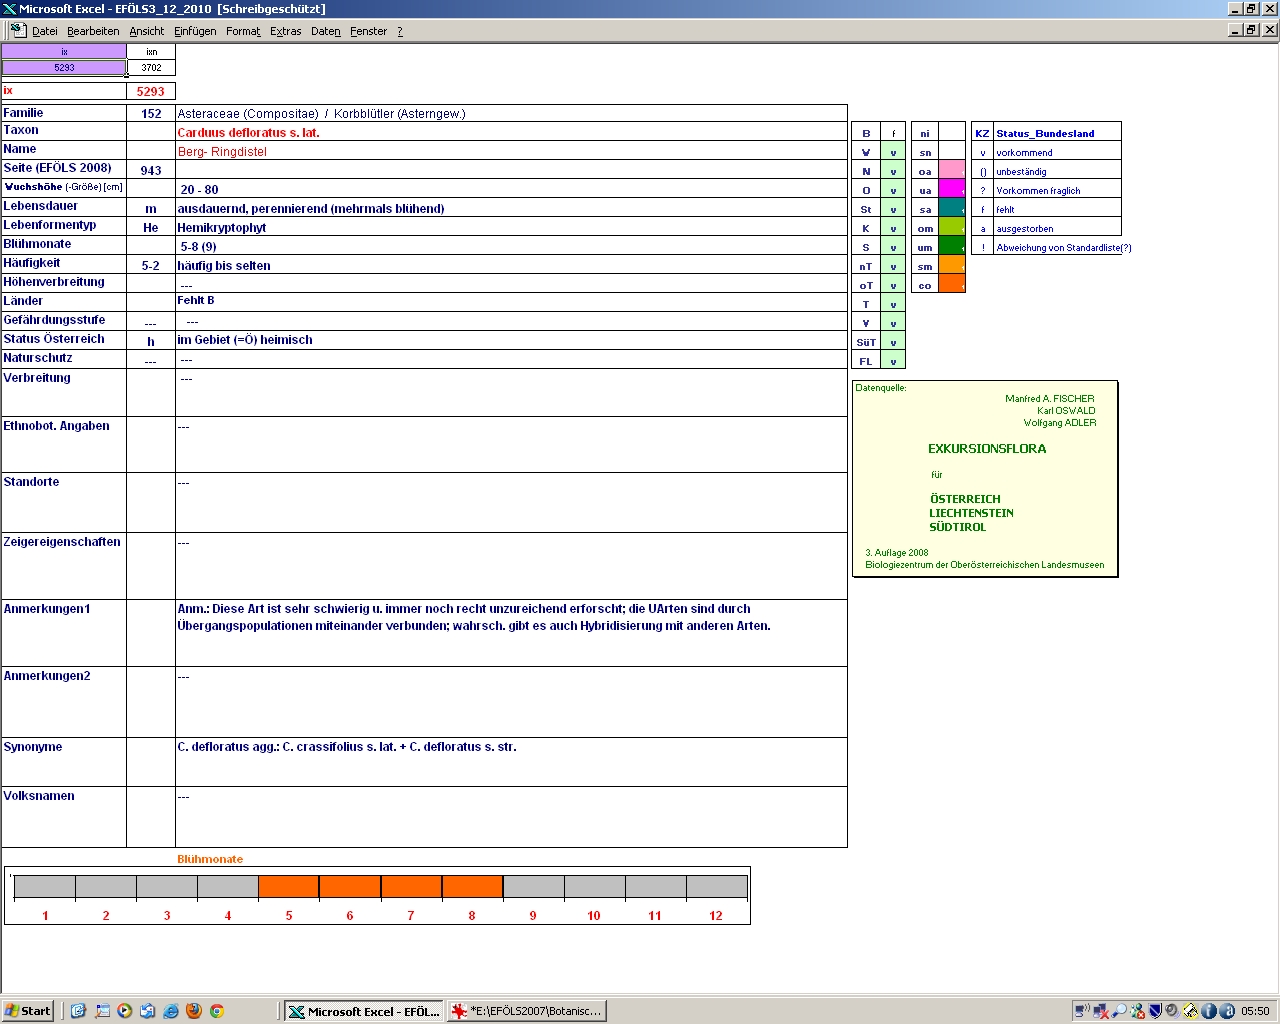
Task: Open Google Chrome from quick launch
Action: point(217,1011)
